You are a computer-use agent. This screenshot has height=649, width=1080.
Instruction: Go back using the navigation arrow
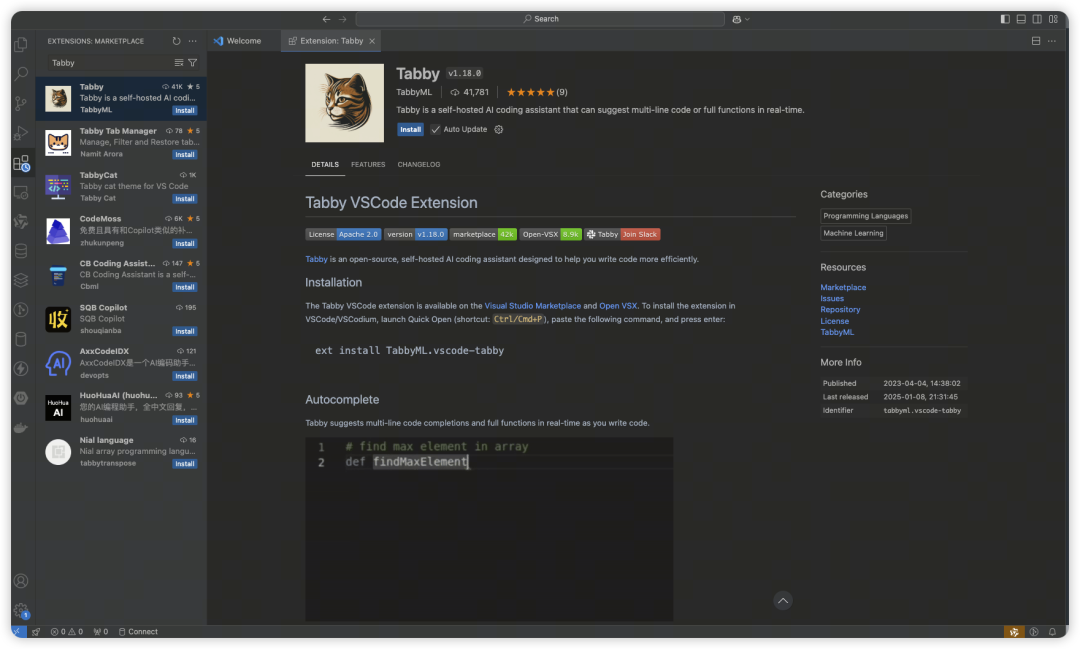tap(326, 19)
